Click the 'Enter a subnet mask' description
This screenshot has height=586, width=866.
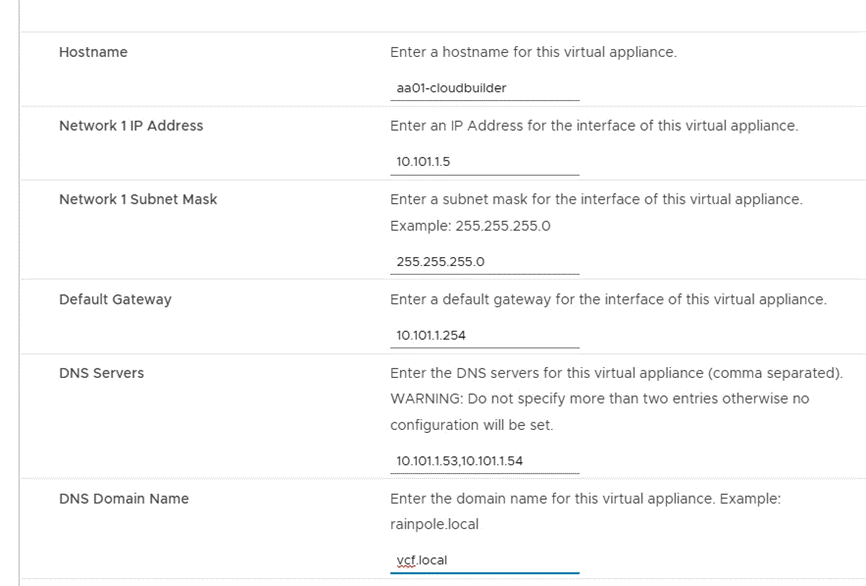pyautogui.click(x=595, y=199)
